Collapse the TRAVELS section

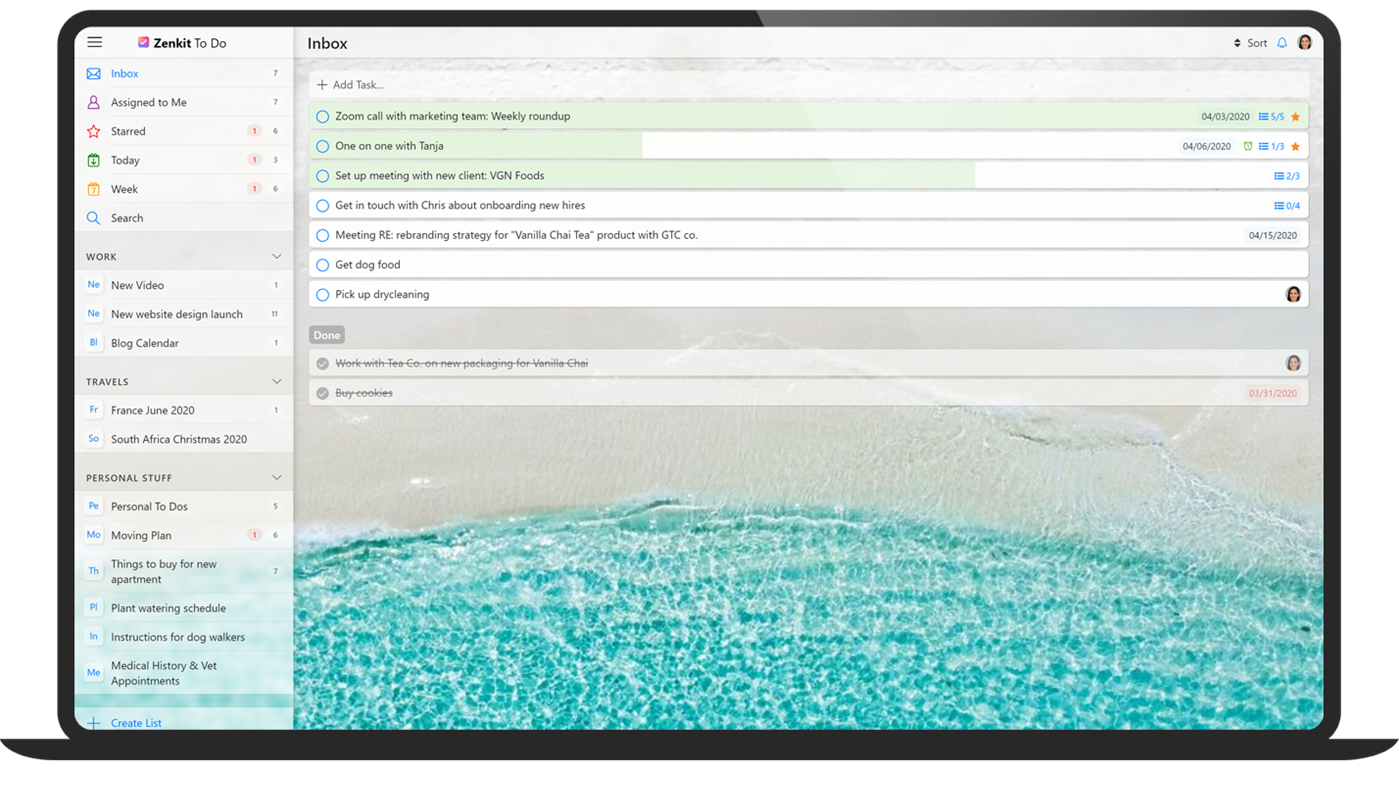276,381
